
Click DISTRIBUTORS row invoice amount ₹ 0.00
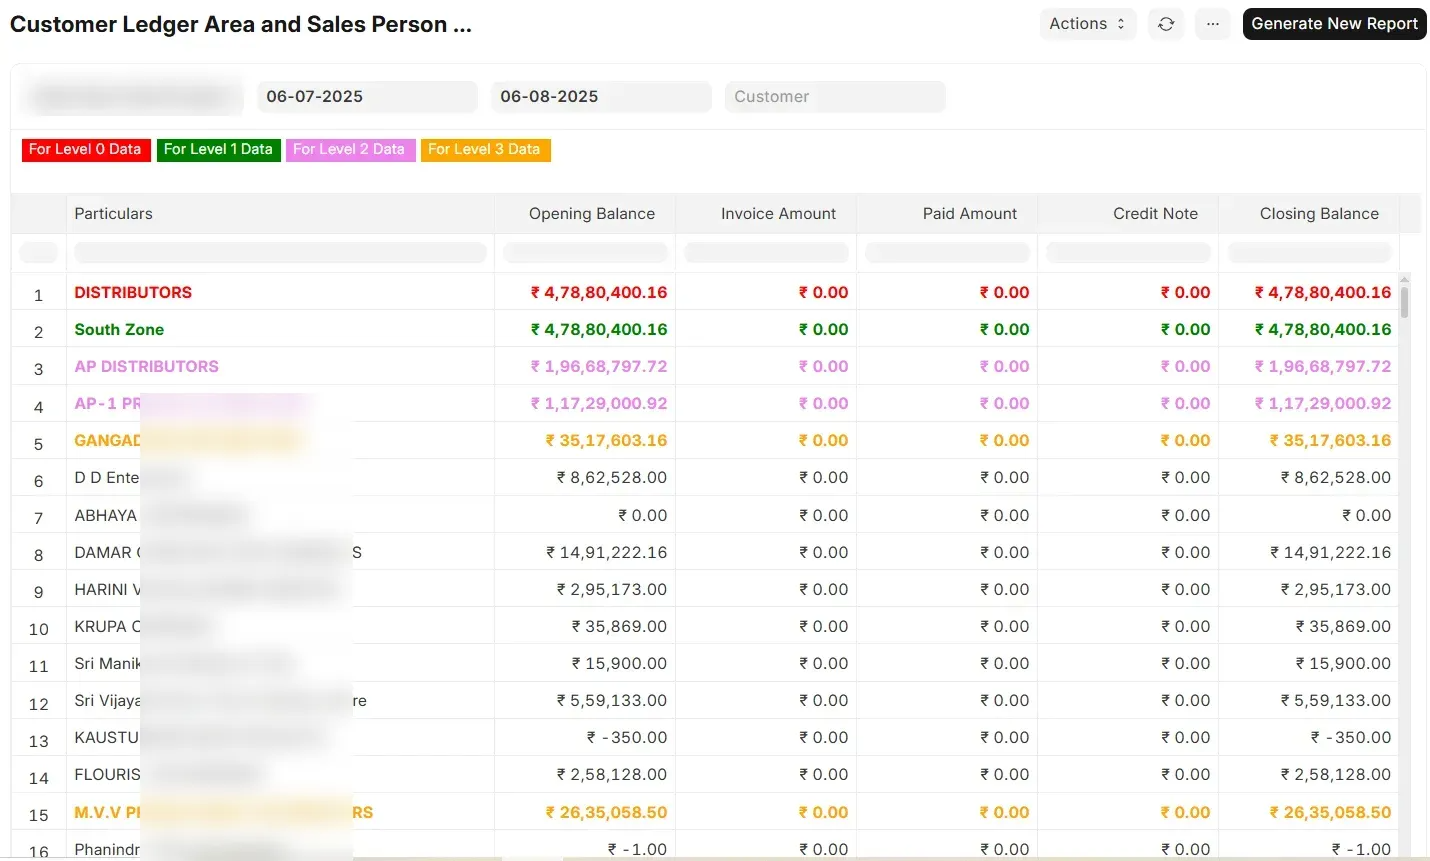pos(823,293)
